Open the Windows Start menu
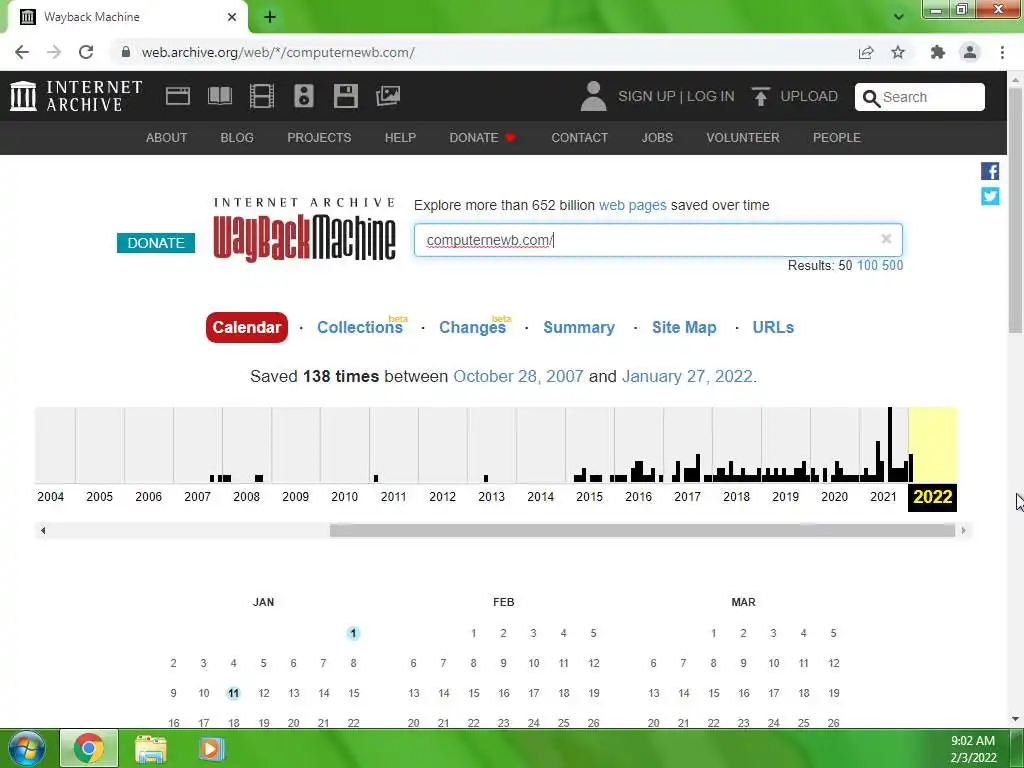 pos(26,748)
